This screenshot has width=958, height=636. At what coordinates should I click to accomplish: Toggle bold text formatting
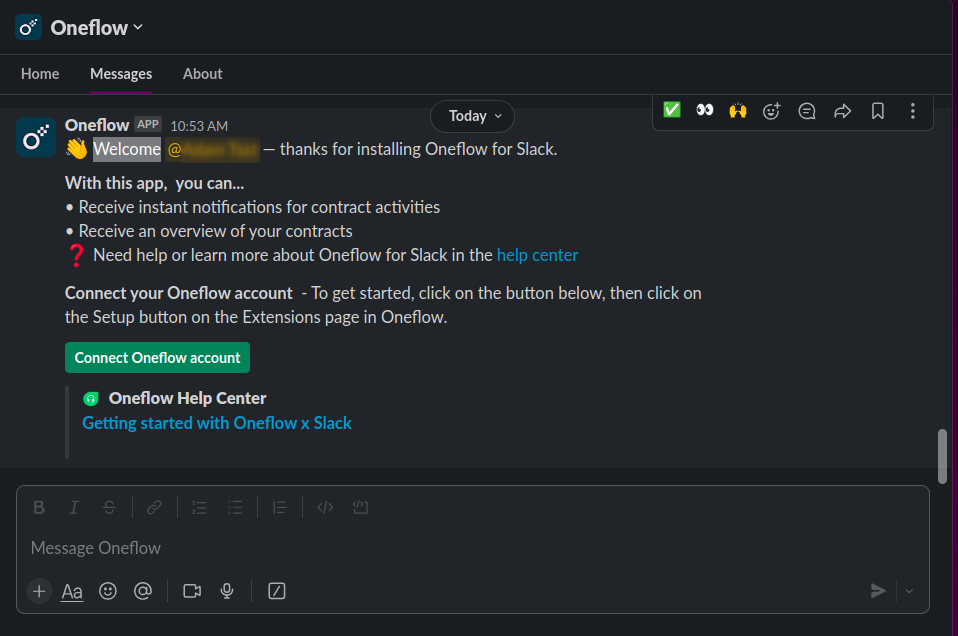tap(38, 507)
